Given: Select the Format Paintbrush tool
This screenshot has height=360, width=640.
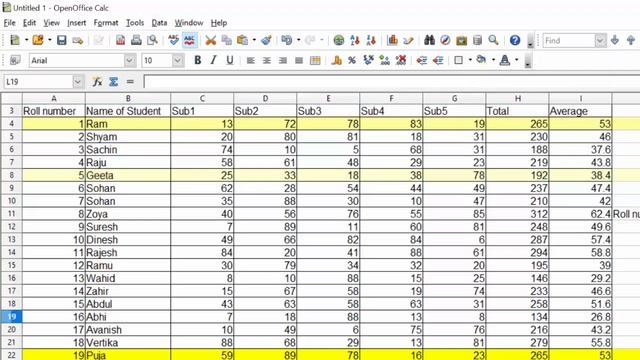Looking at the screenshot, I should click(x=267, y=40).
